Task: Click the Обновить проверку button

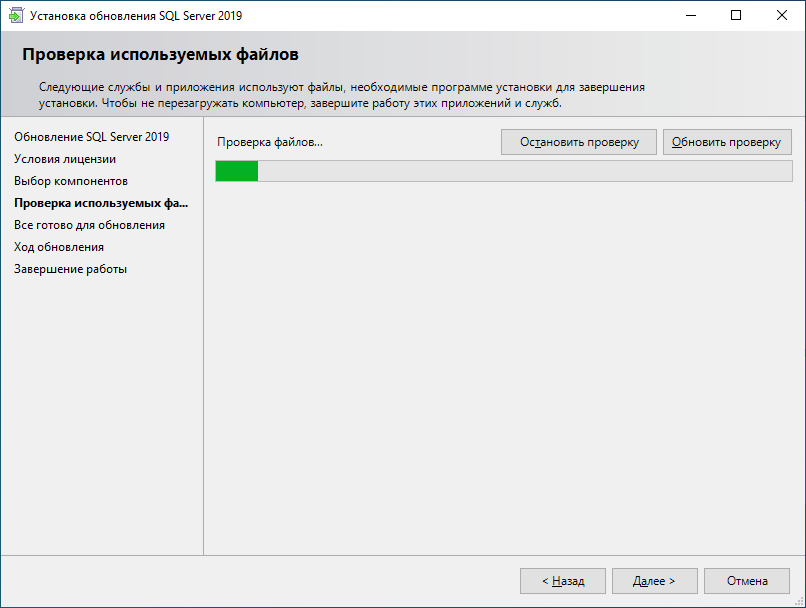Action: 727,142
